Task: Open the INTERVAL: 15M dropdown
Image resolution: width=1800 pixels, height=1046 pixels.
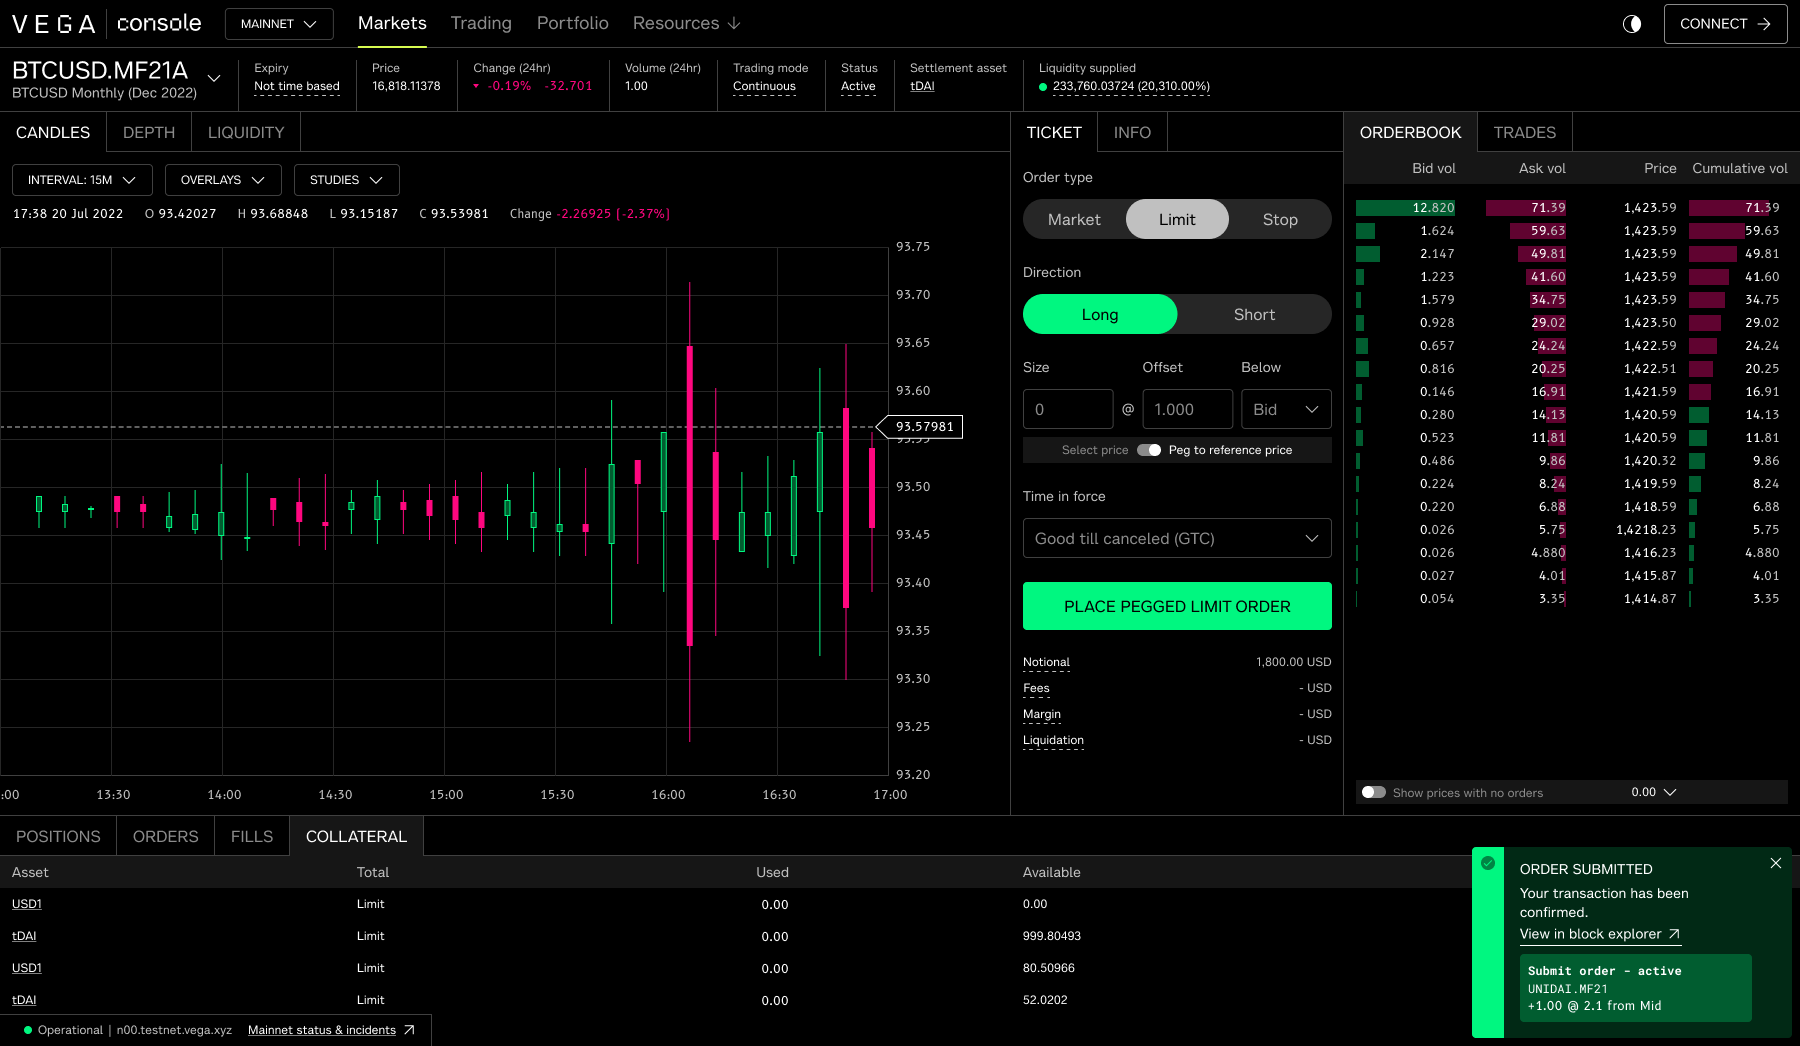Action: tap(82, 180)
